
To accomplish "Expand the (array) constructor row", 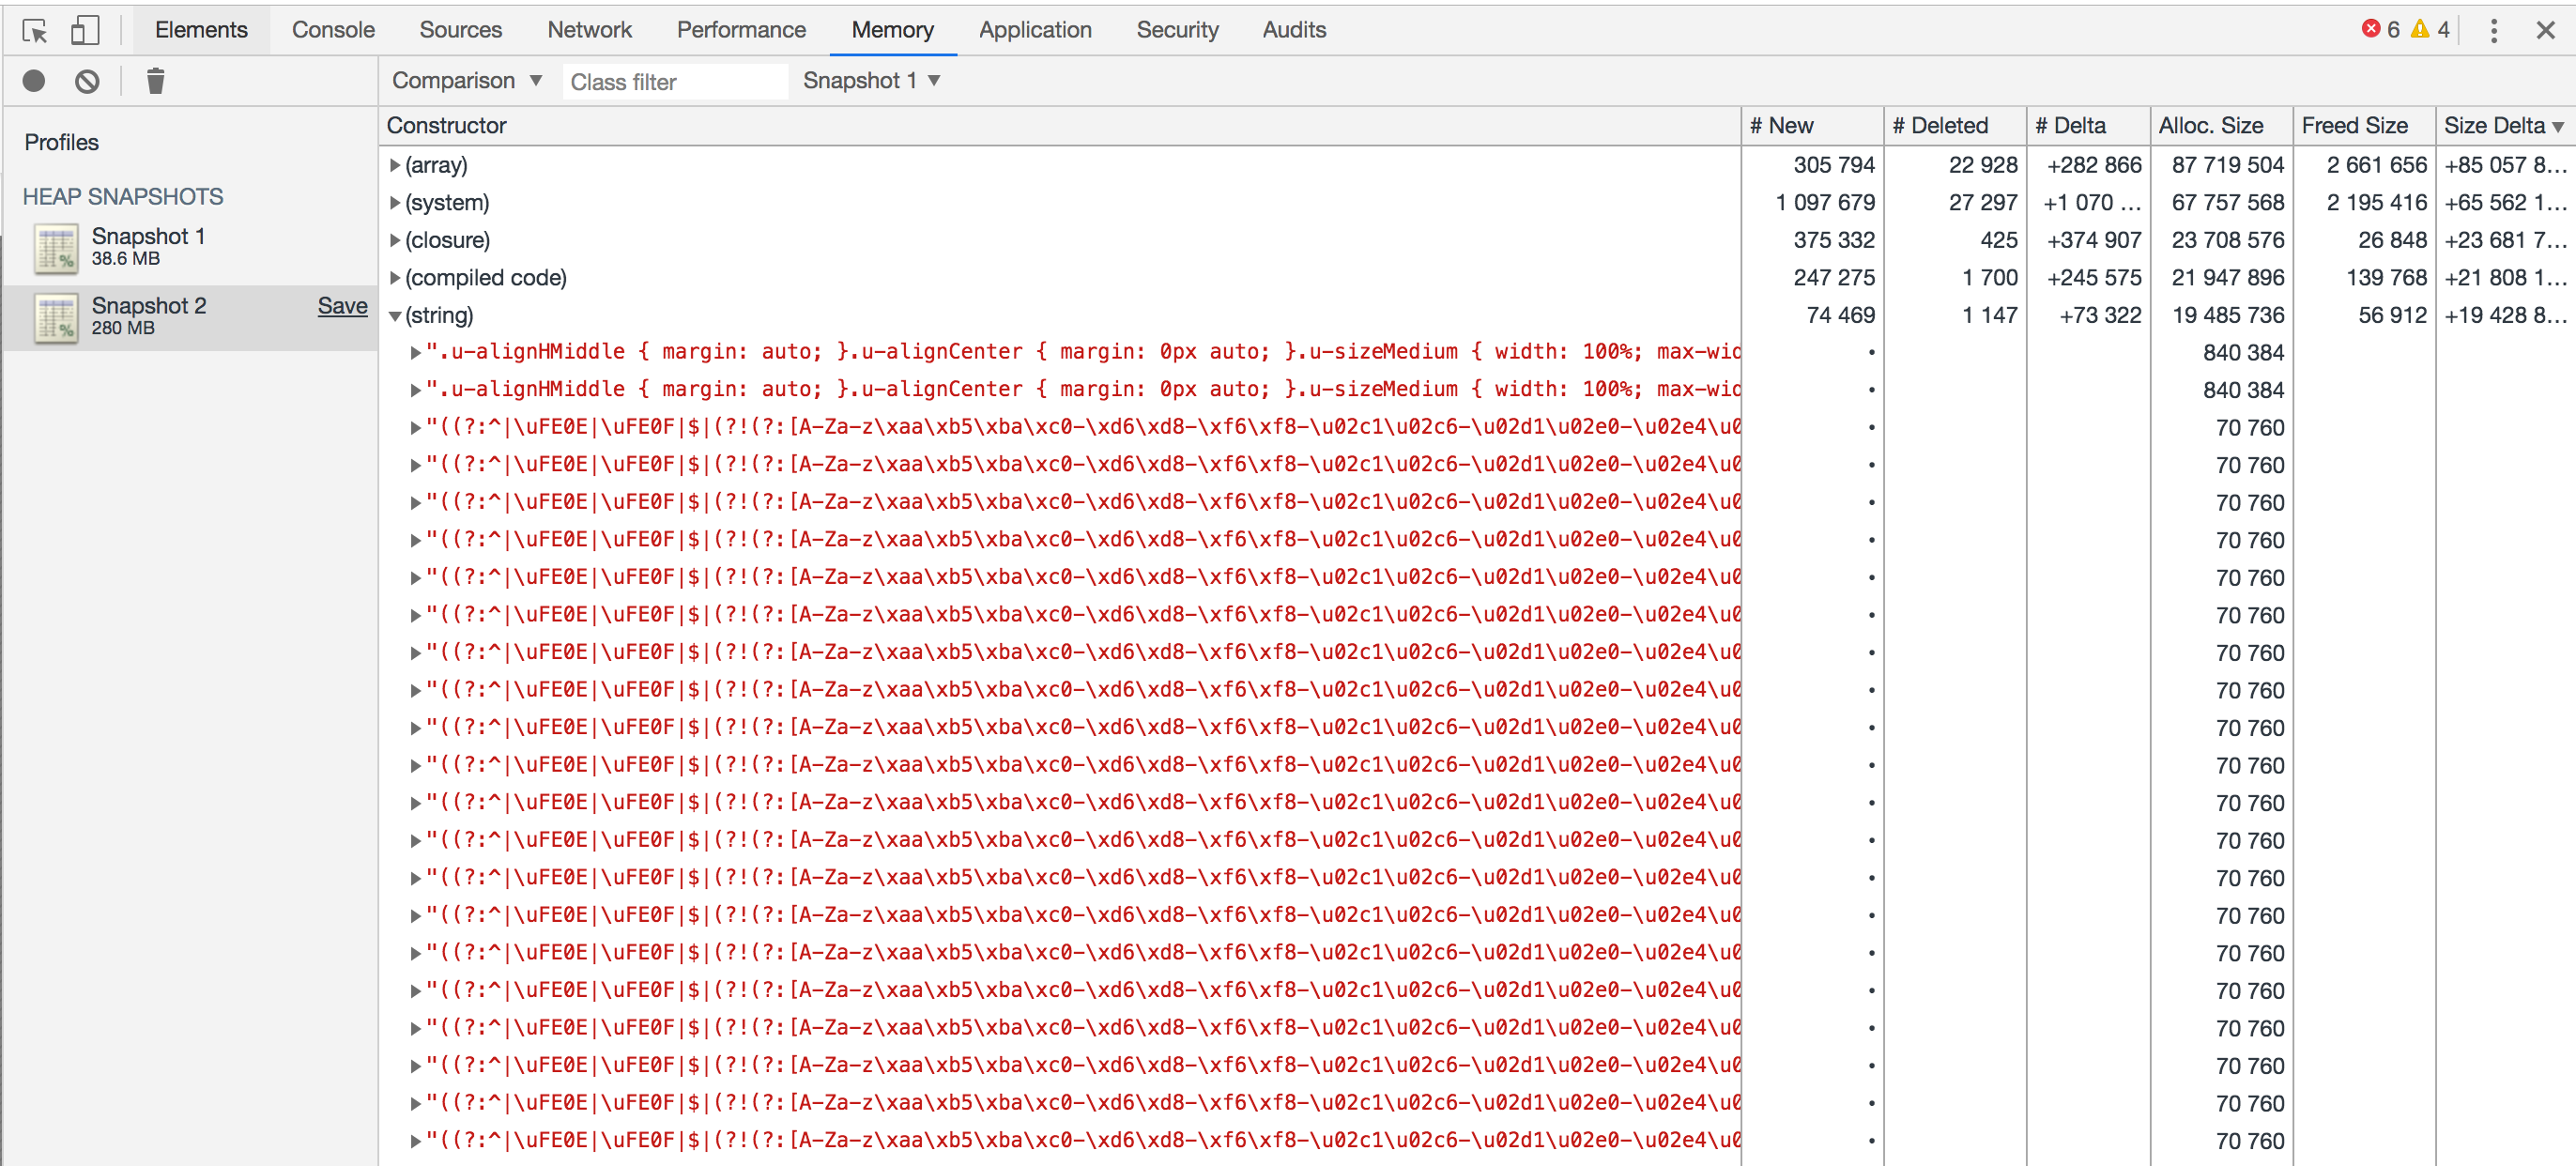I will 395,165.
